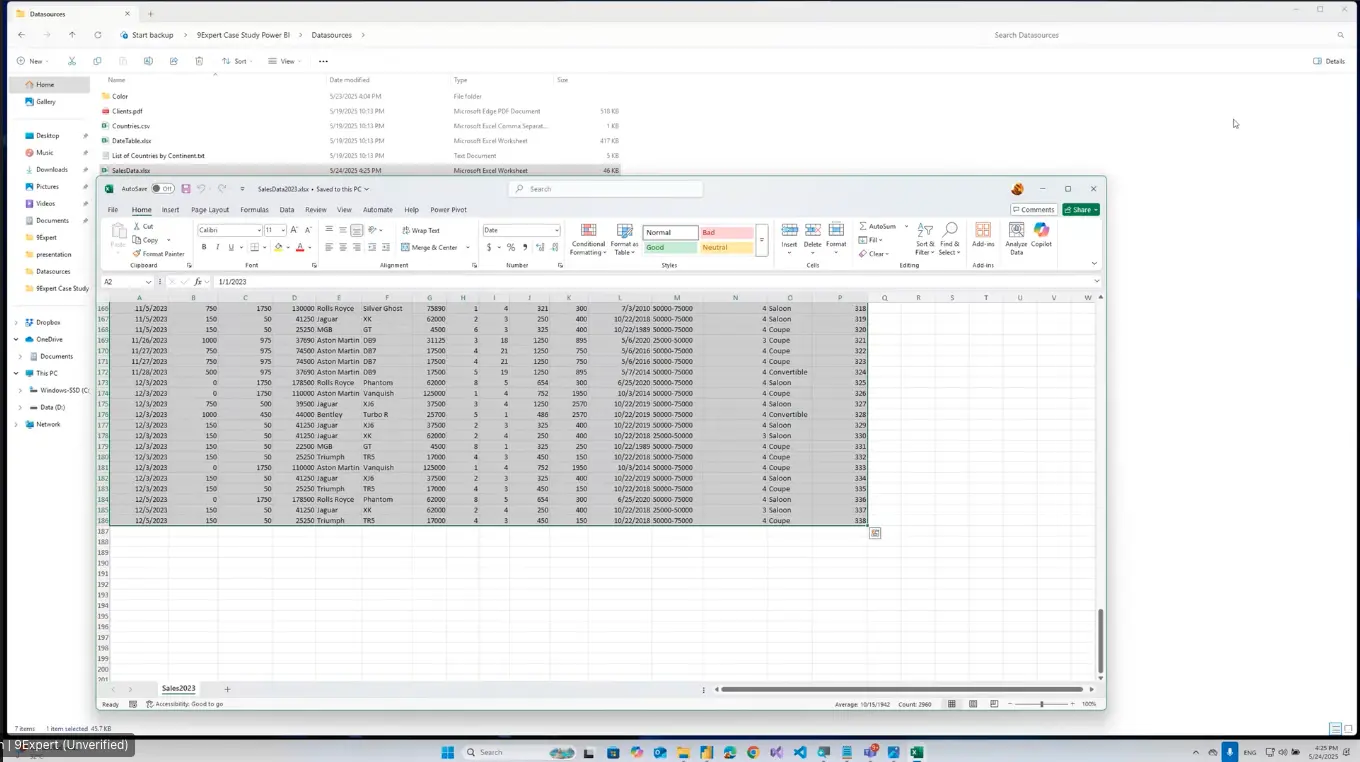Screen dimensions: 1360x762
Task: Click the Save icon in Excel title bar
Action: [186, 189]
